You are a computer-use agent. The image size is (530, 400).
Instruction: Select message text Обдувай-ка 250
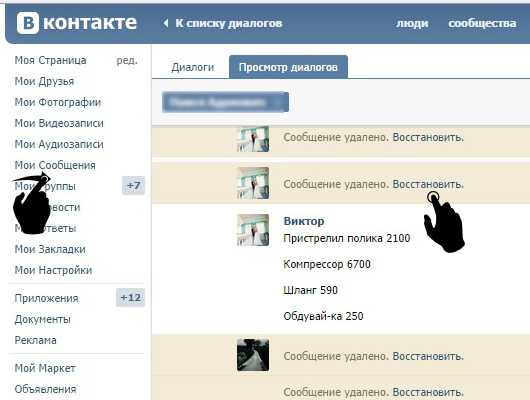(323, 316)
